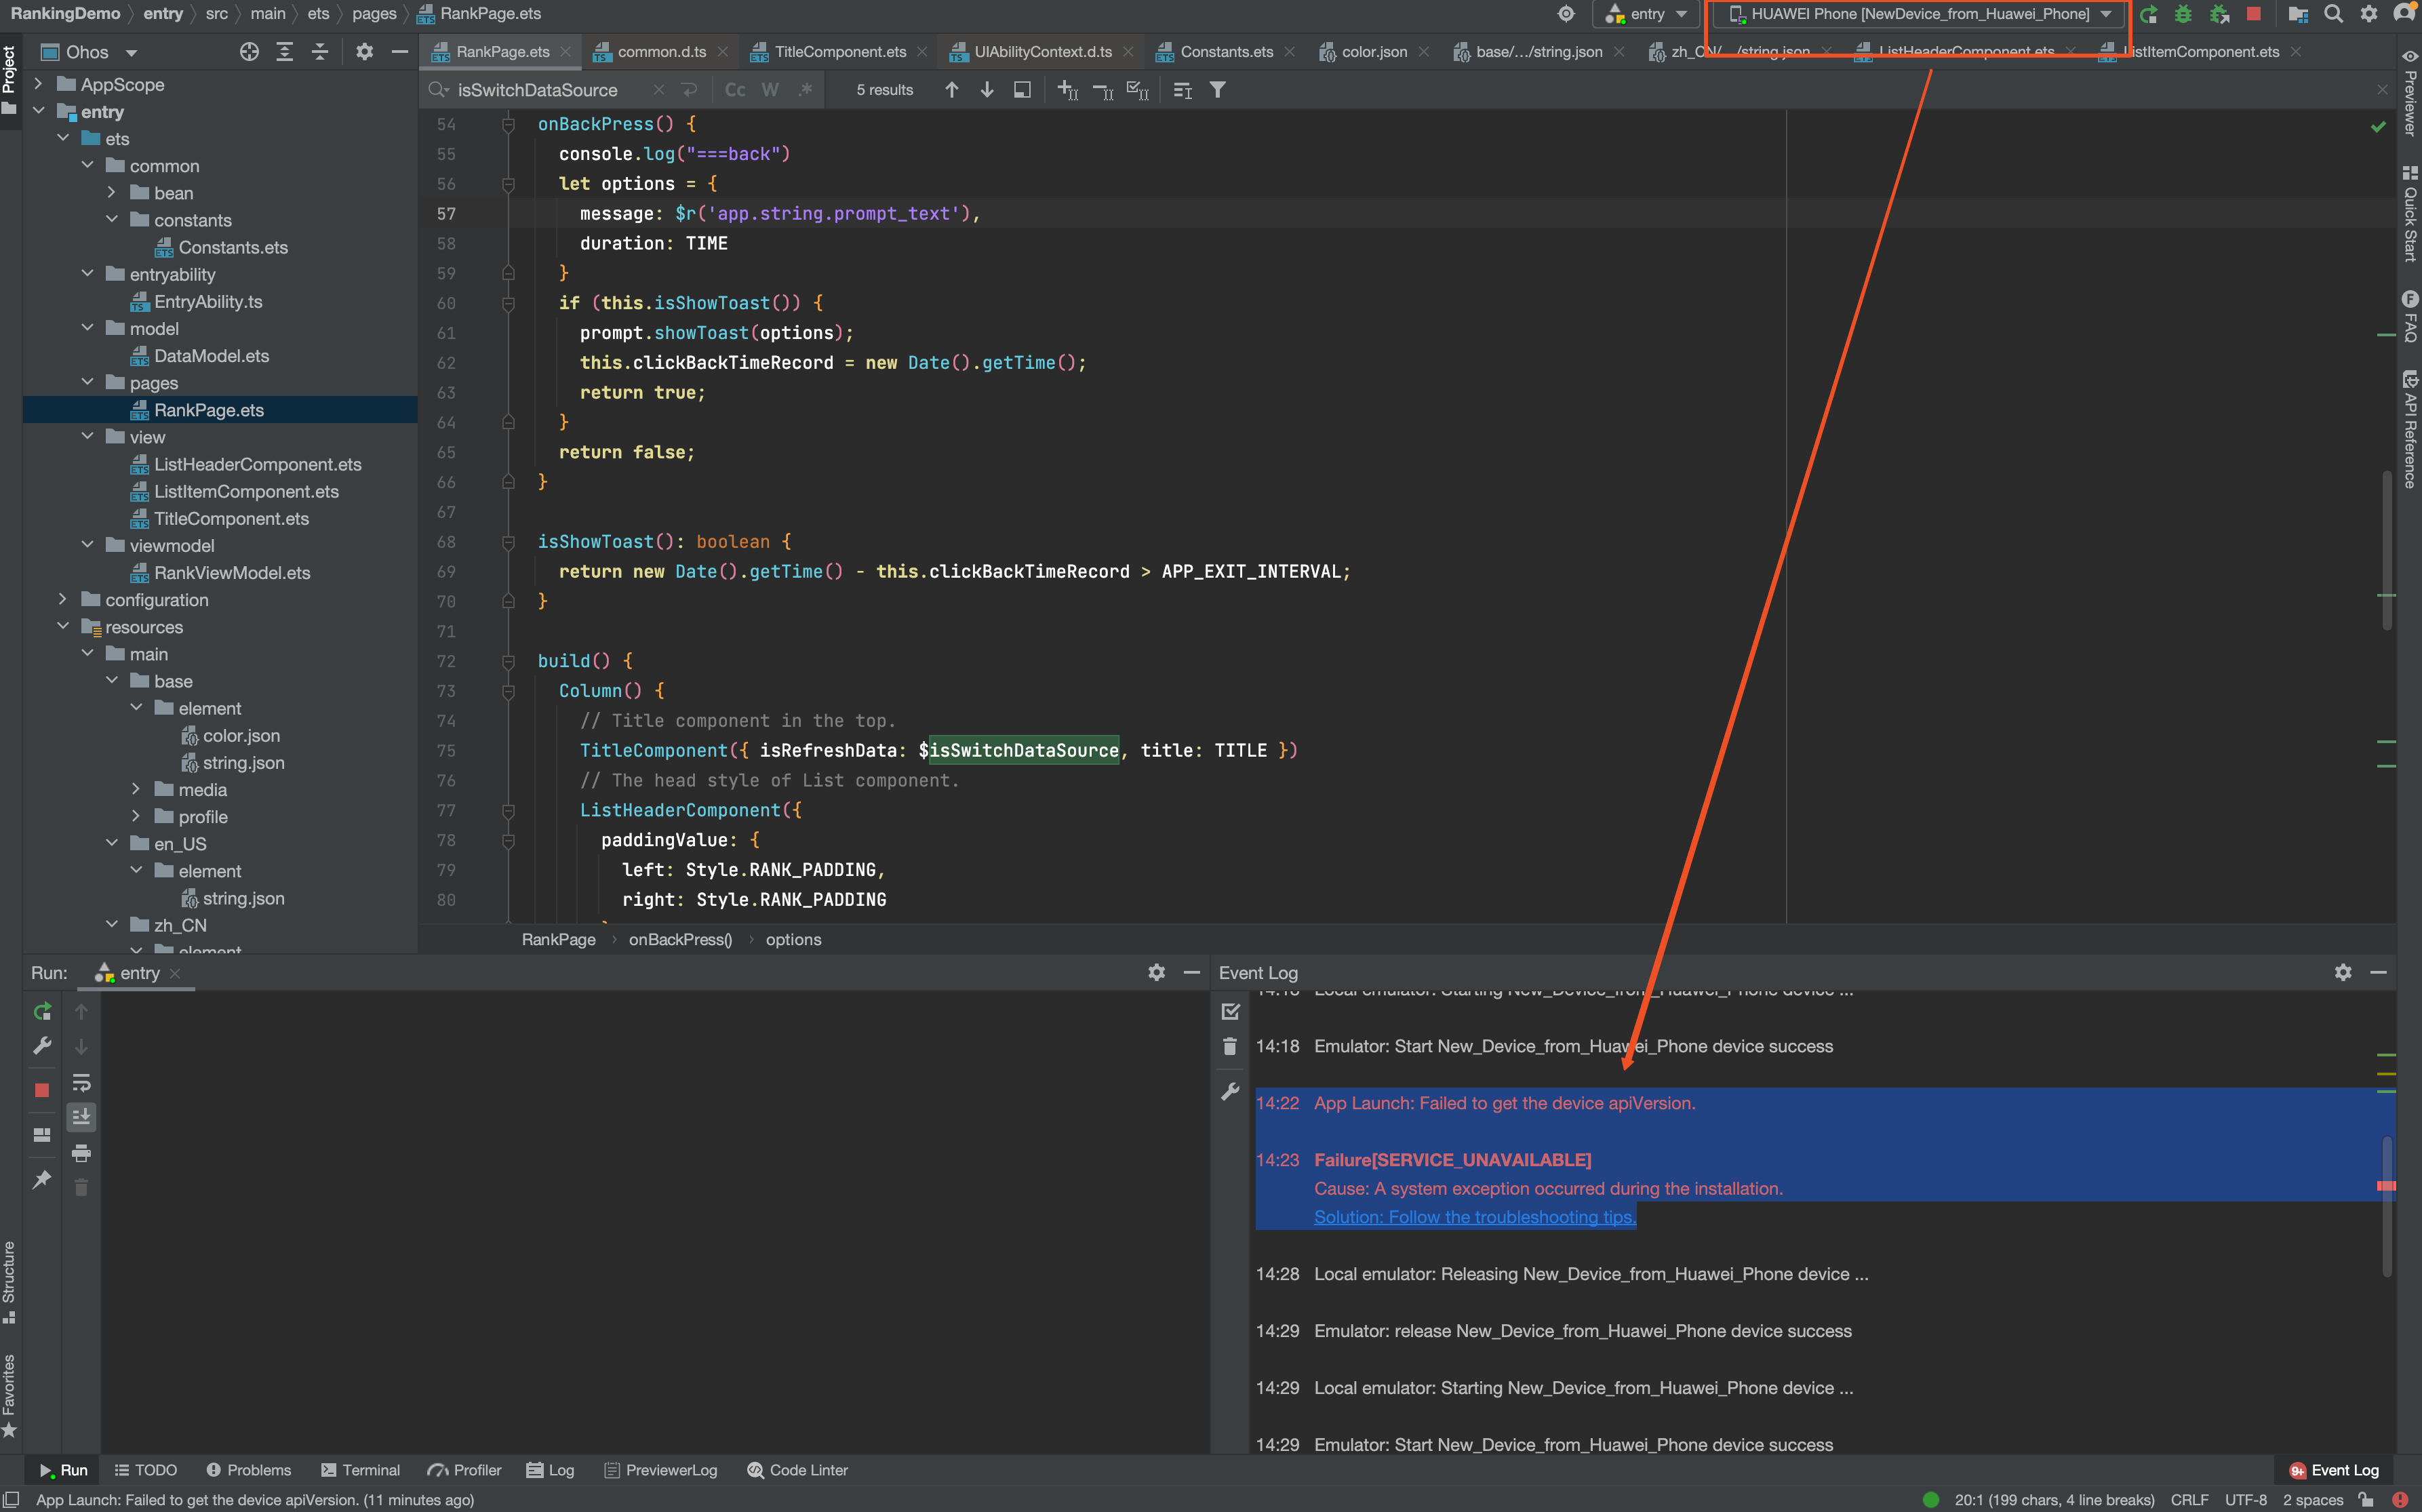2422x1512 pixels.
Task: Open RankViewModel.ets in project tree
Action: pos(231,572)
